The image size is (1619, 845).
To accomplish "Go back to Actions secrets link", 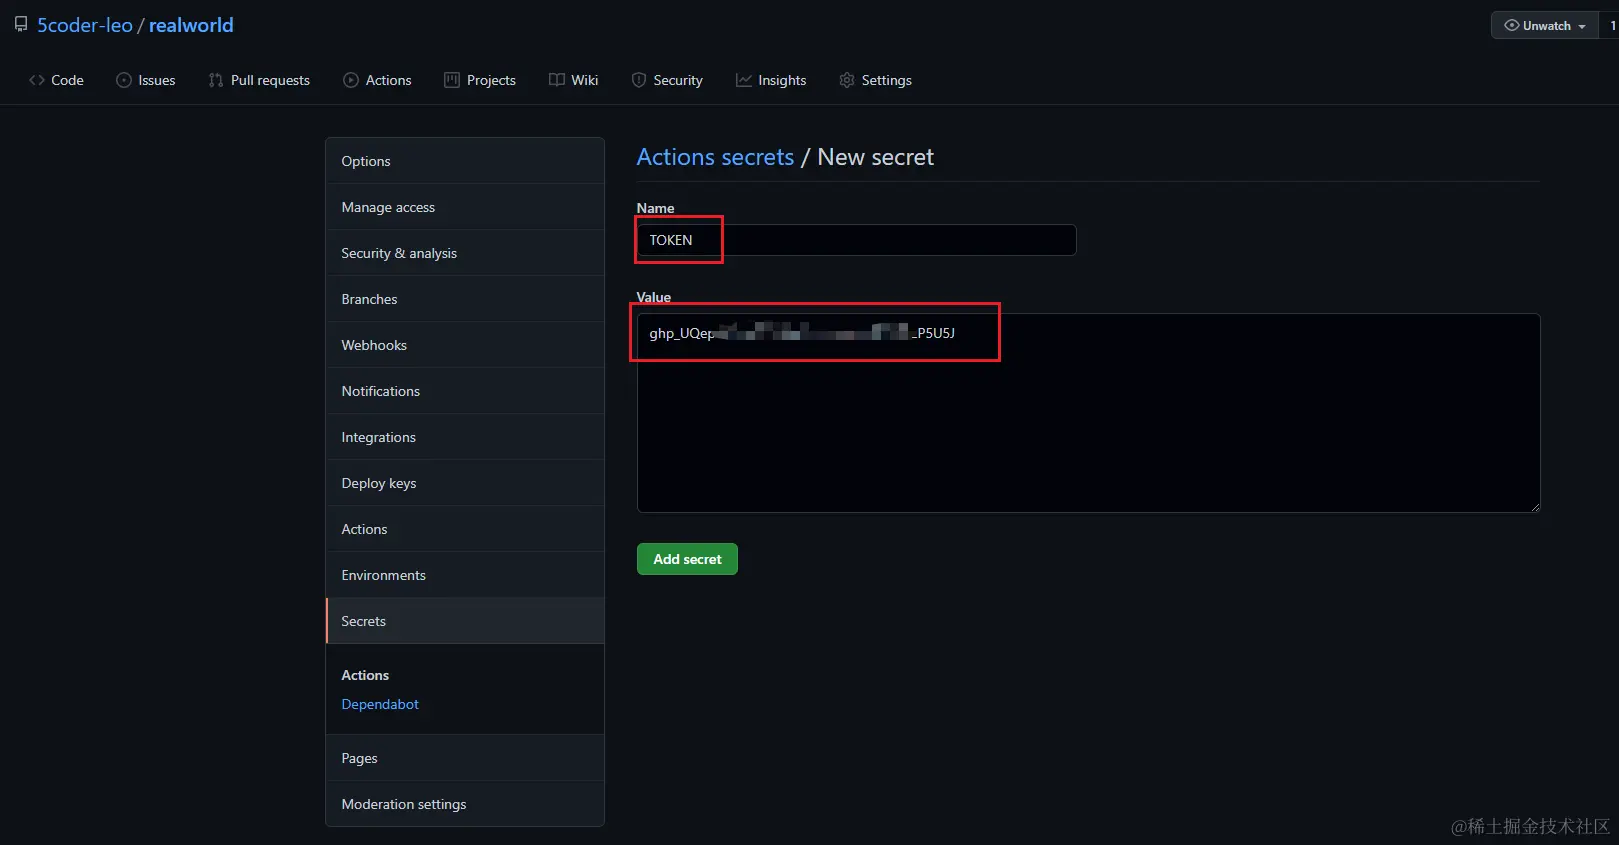I will pos(715,157).
